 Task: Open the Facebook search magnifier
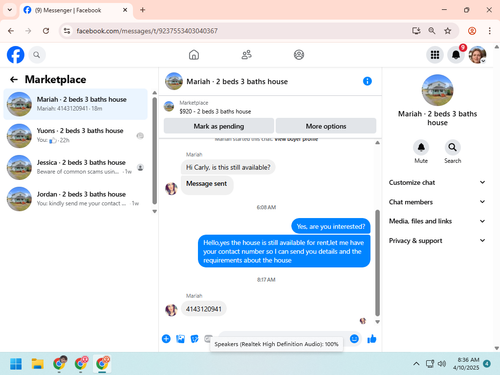(x=37, y=55)
